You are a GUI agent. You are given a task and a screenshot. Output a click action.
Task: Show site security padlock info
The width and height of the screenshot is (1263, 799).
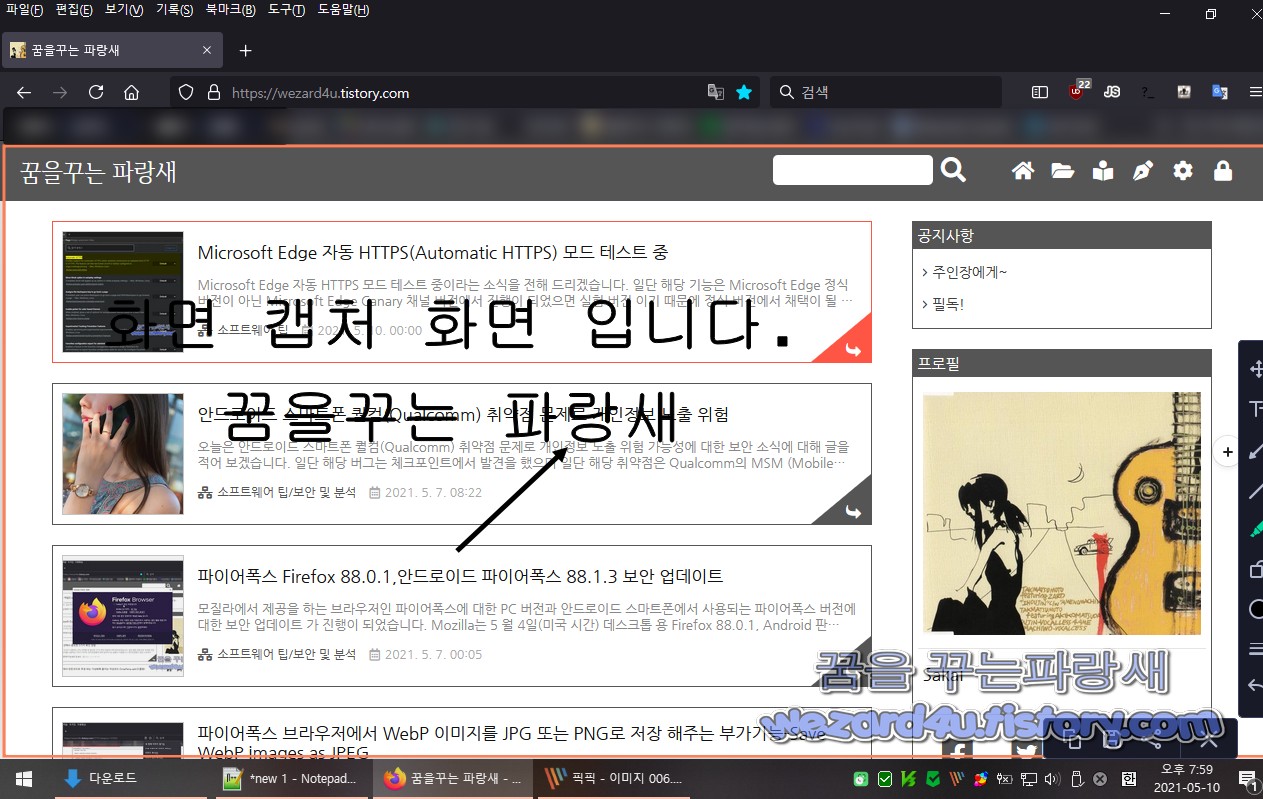tap(212, 92)
